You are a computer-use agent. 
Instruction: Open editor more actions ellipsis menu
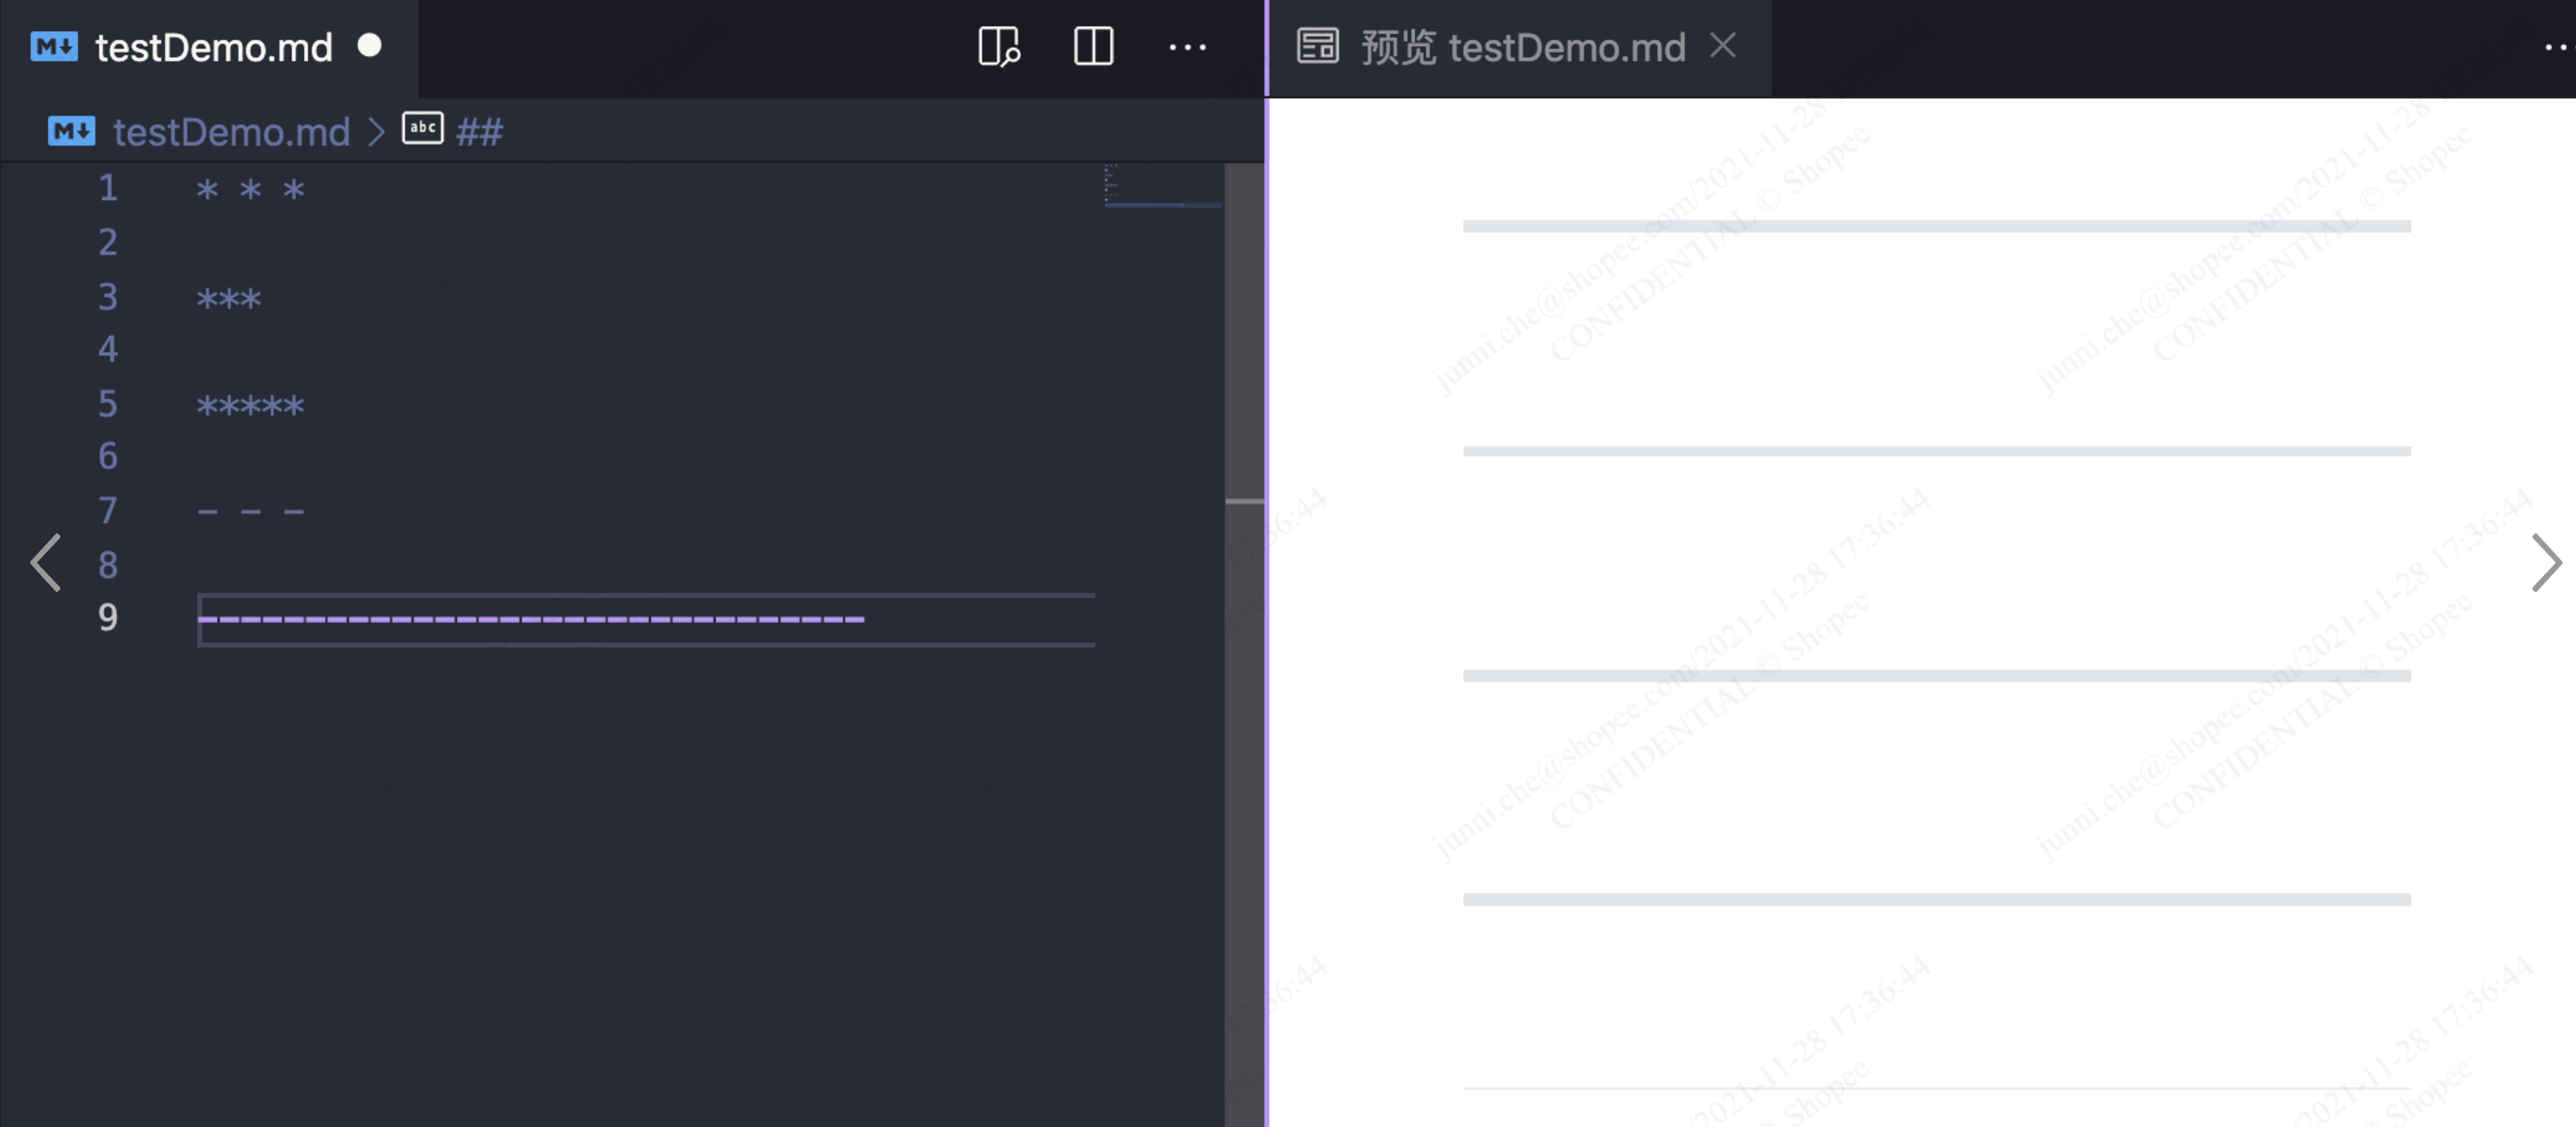[1187, 46]
